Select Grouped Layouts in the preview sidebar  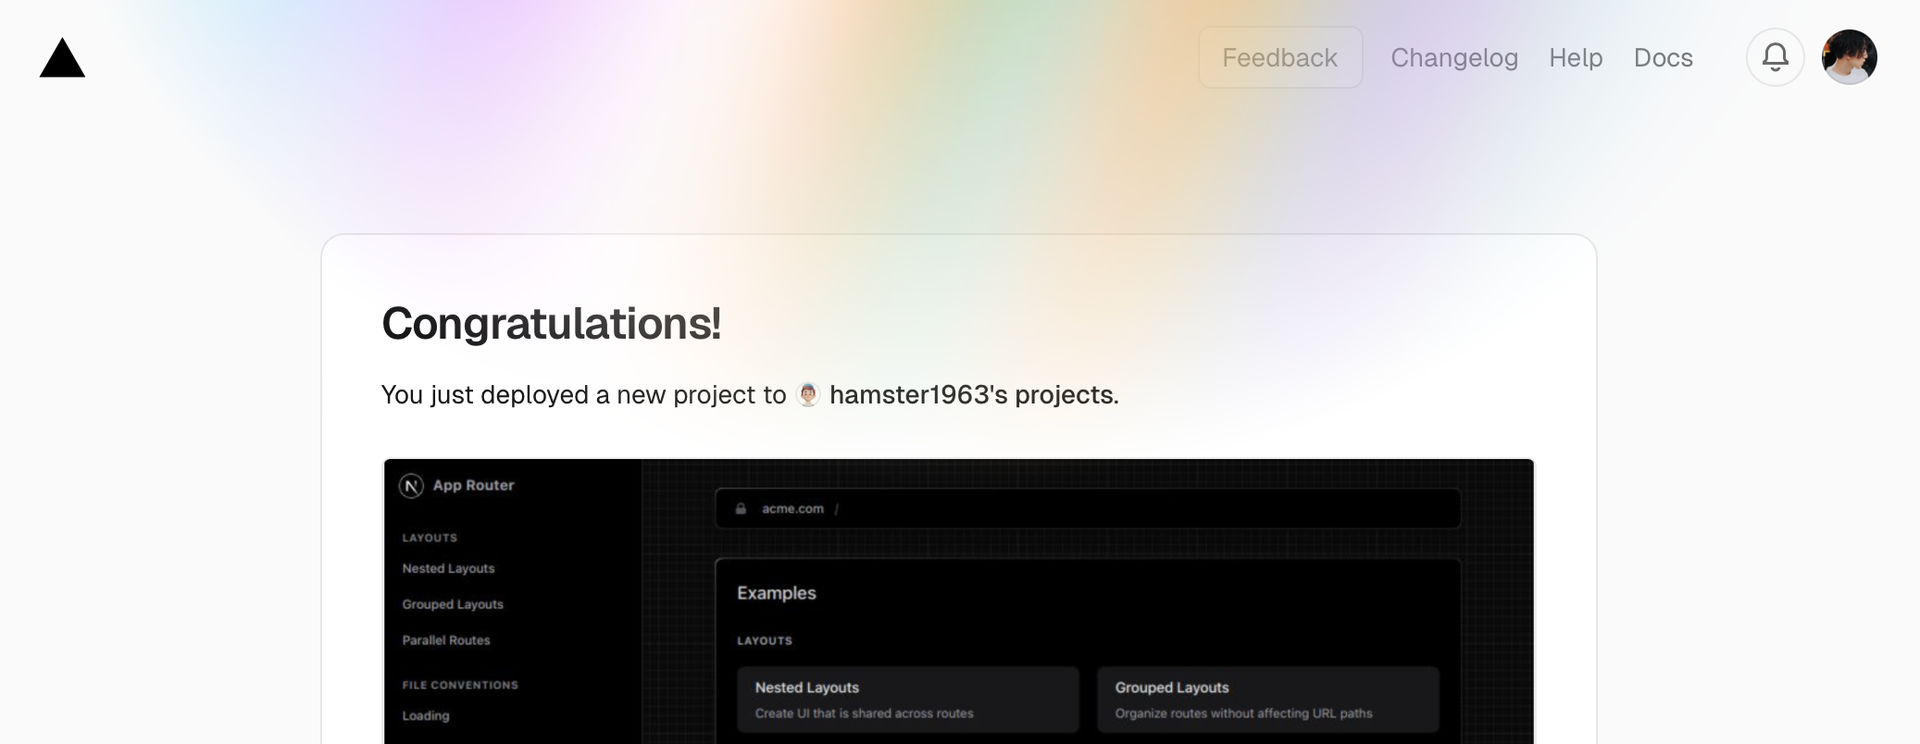point(452,605)
